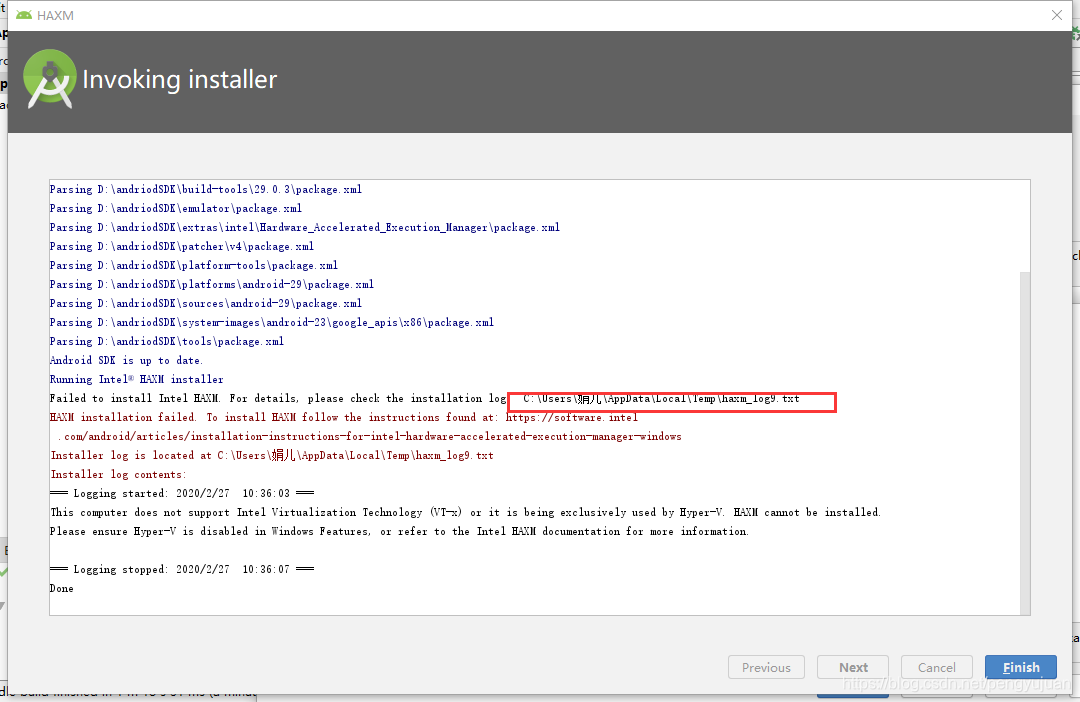
Task: Click the Android Studio logo in header
Action: 49,79
